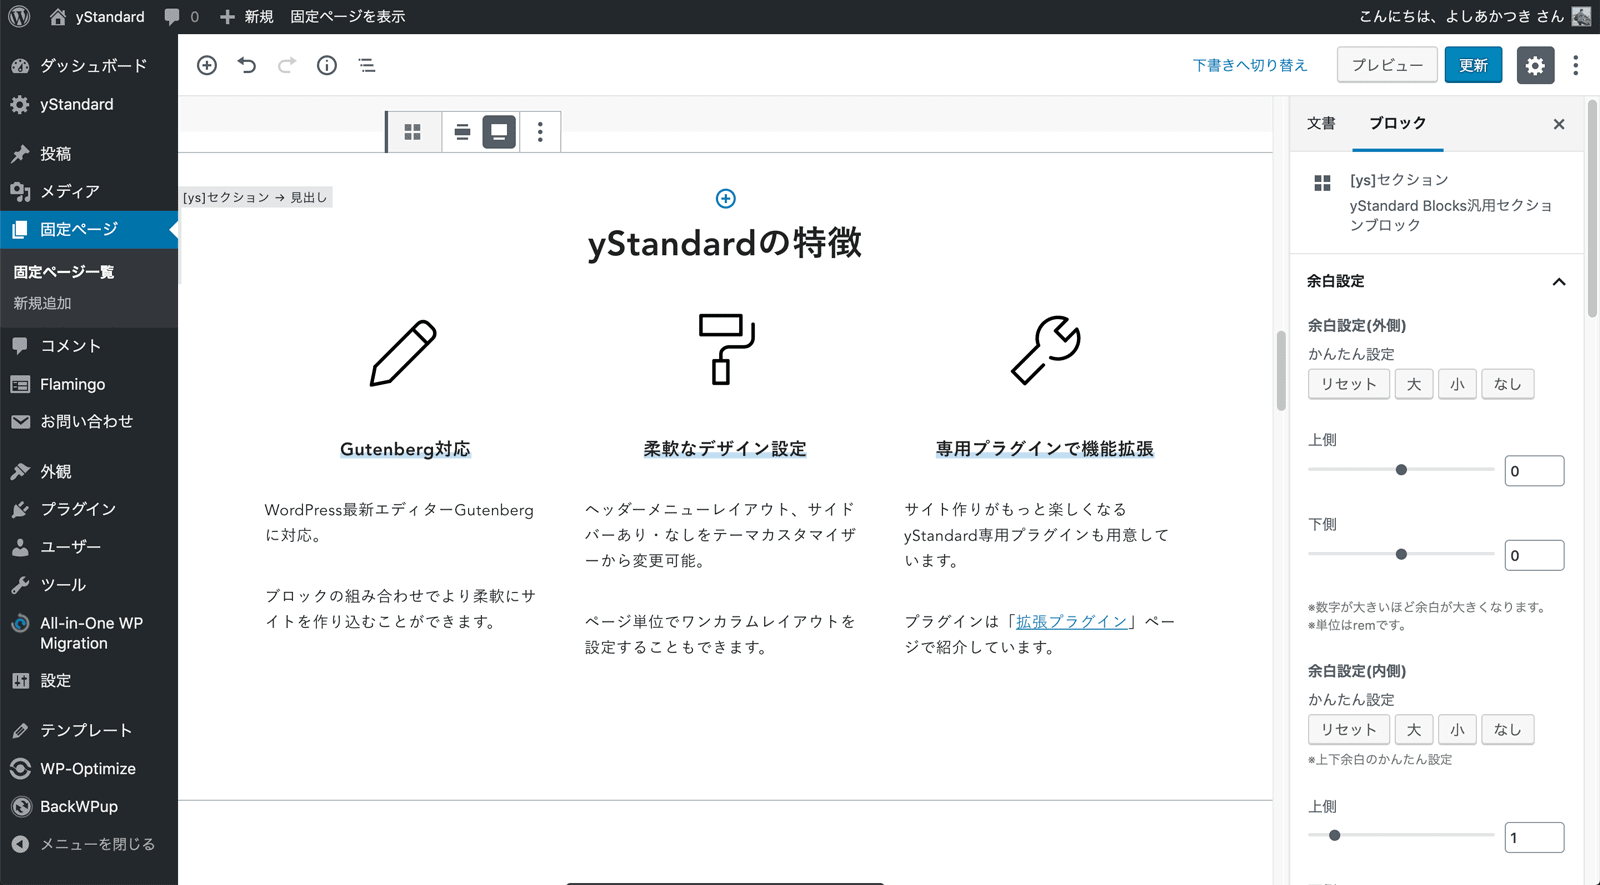Toggle the settings gear sidebar button
This screenshot has height=885, width=1600.
(x=1535, y=65)
